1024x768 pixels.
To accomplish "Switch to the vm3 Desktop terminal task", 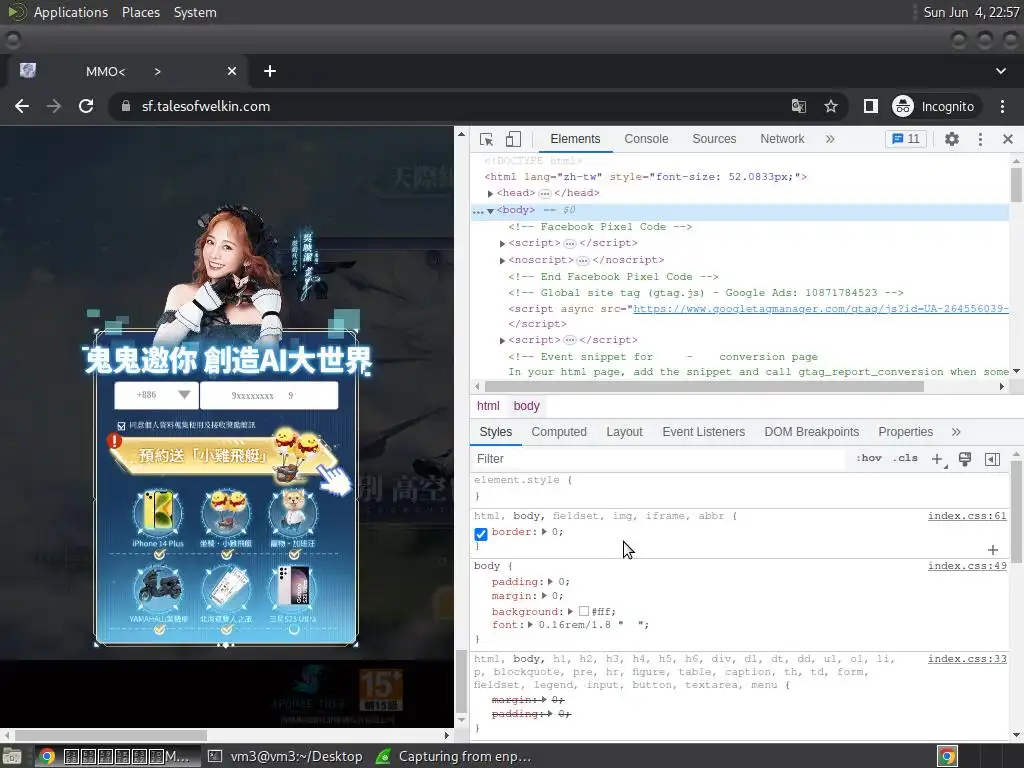I will click(286, 756).
